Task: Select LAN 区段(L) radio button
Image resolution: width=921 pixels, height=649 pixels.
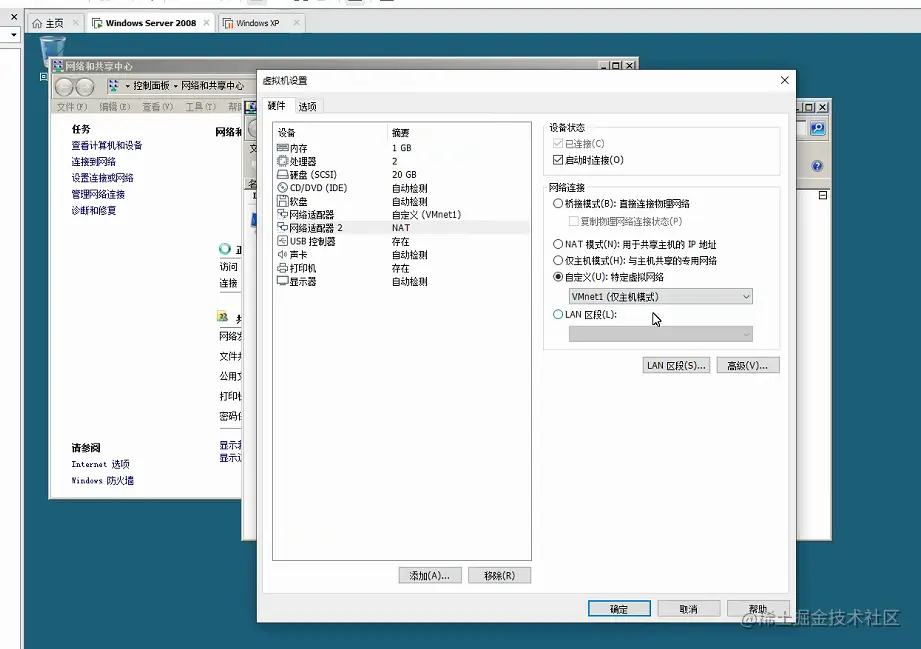Action: point(558,314)
